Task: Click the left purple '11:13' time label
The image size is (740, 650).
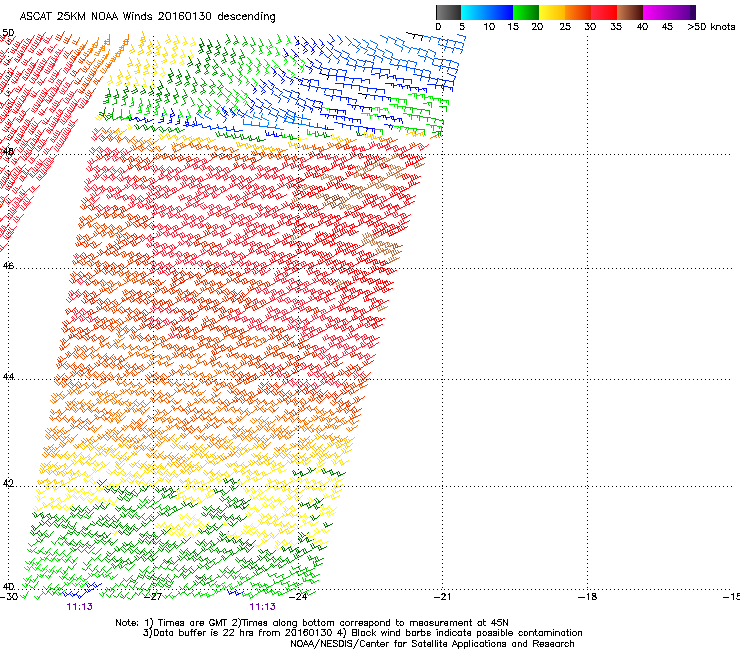Action: point(79,607)
